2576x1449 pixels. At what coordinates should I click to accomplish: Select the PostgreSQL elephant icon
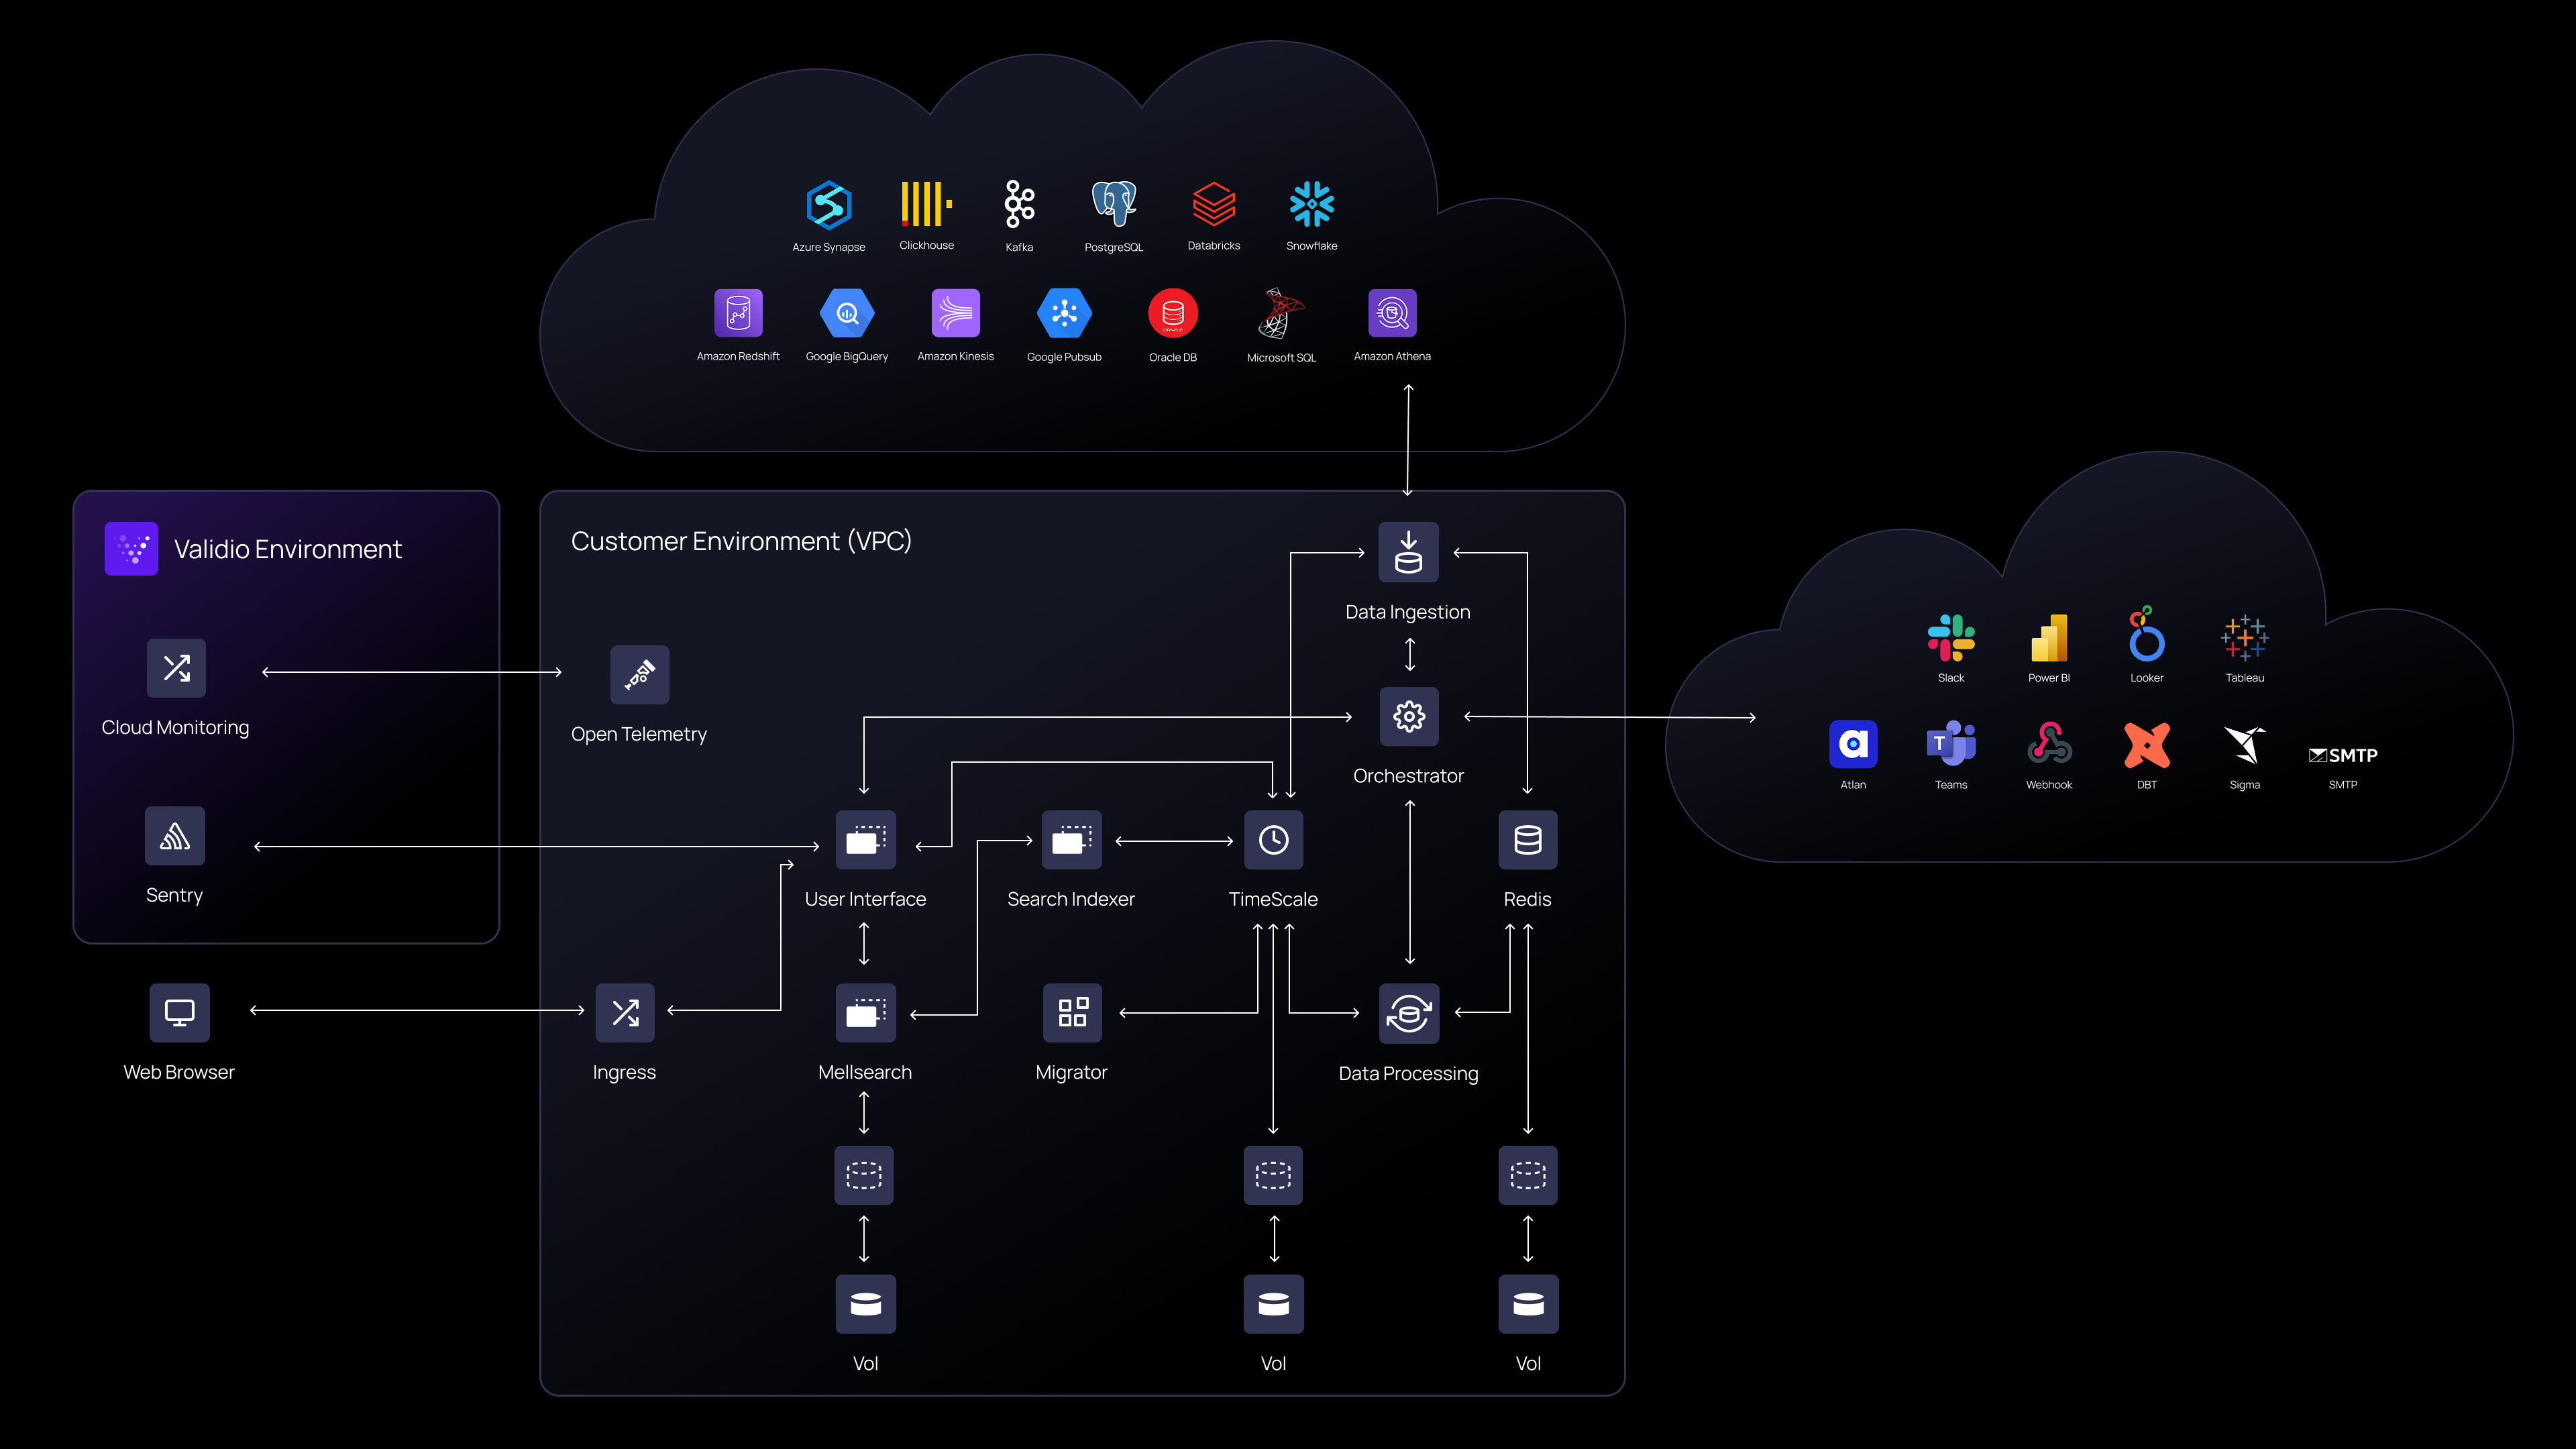click(1113, 204)
